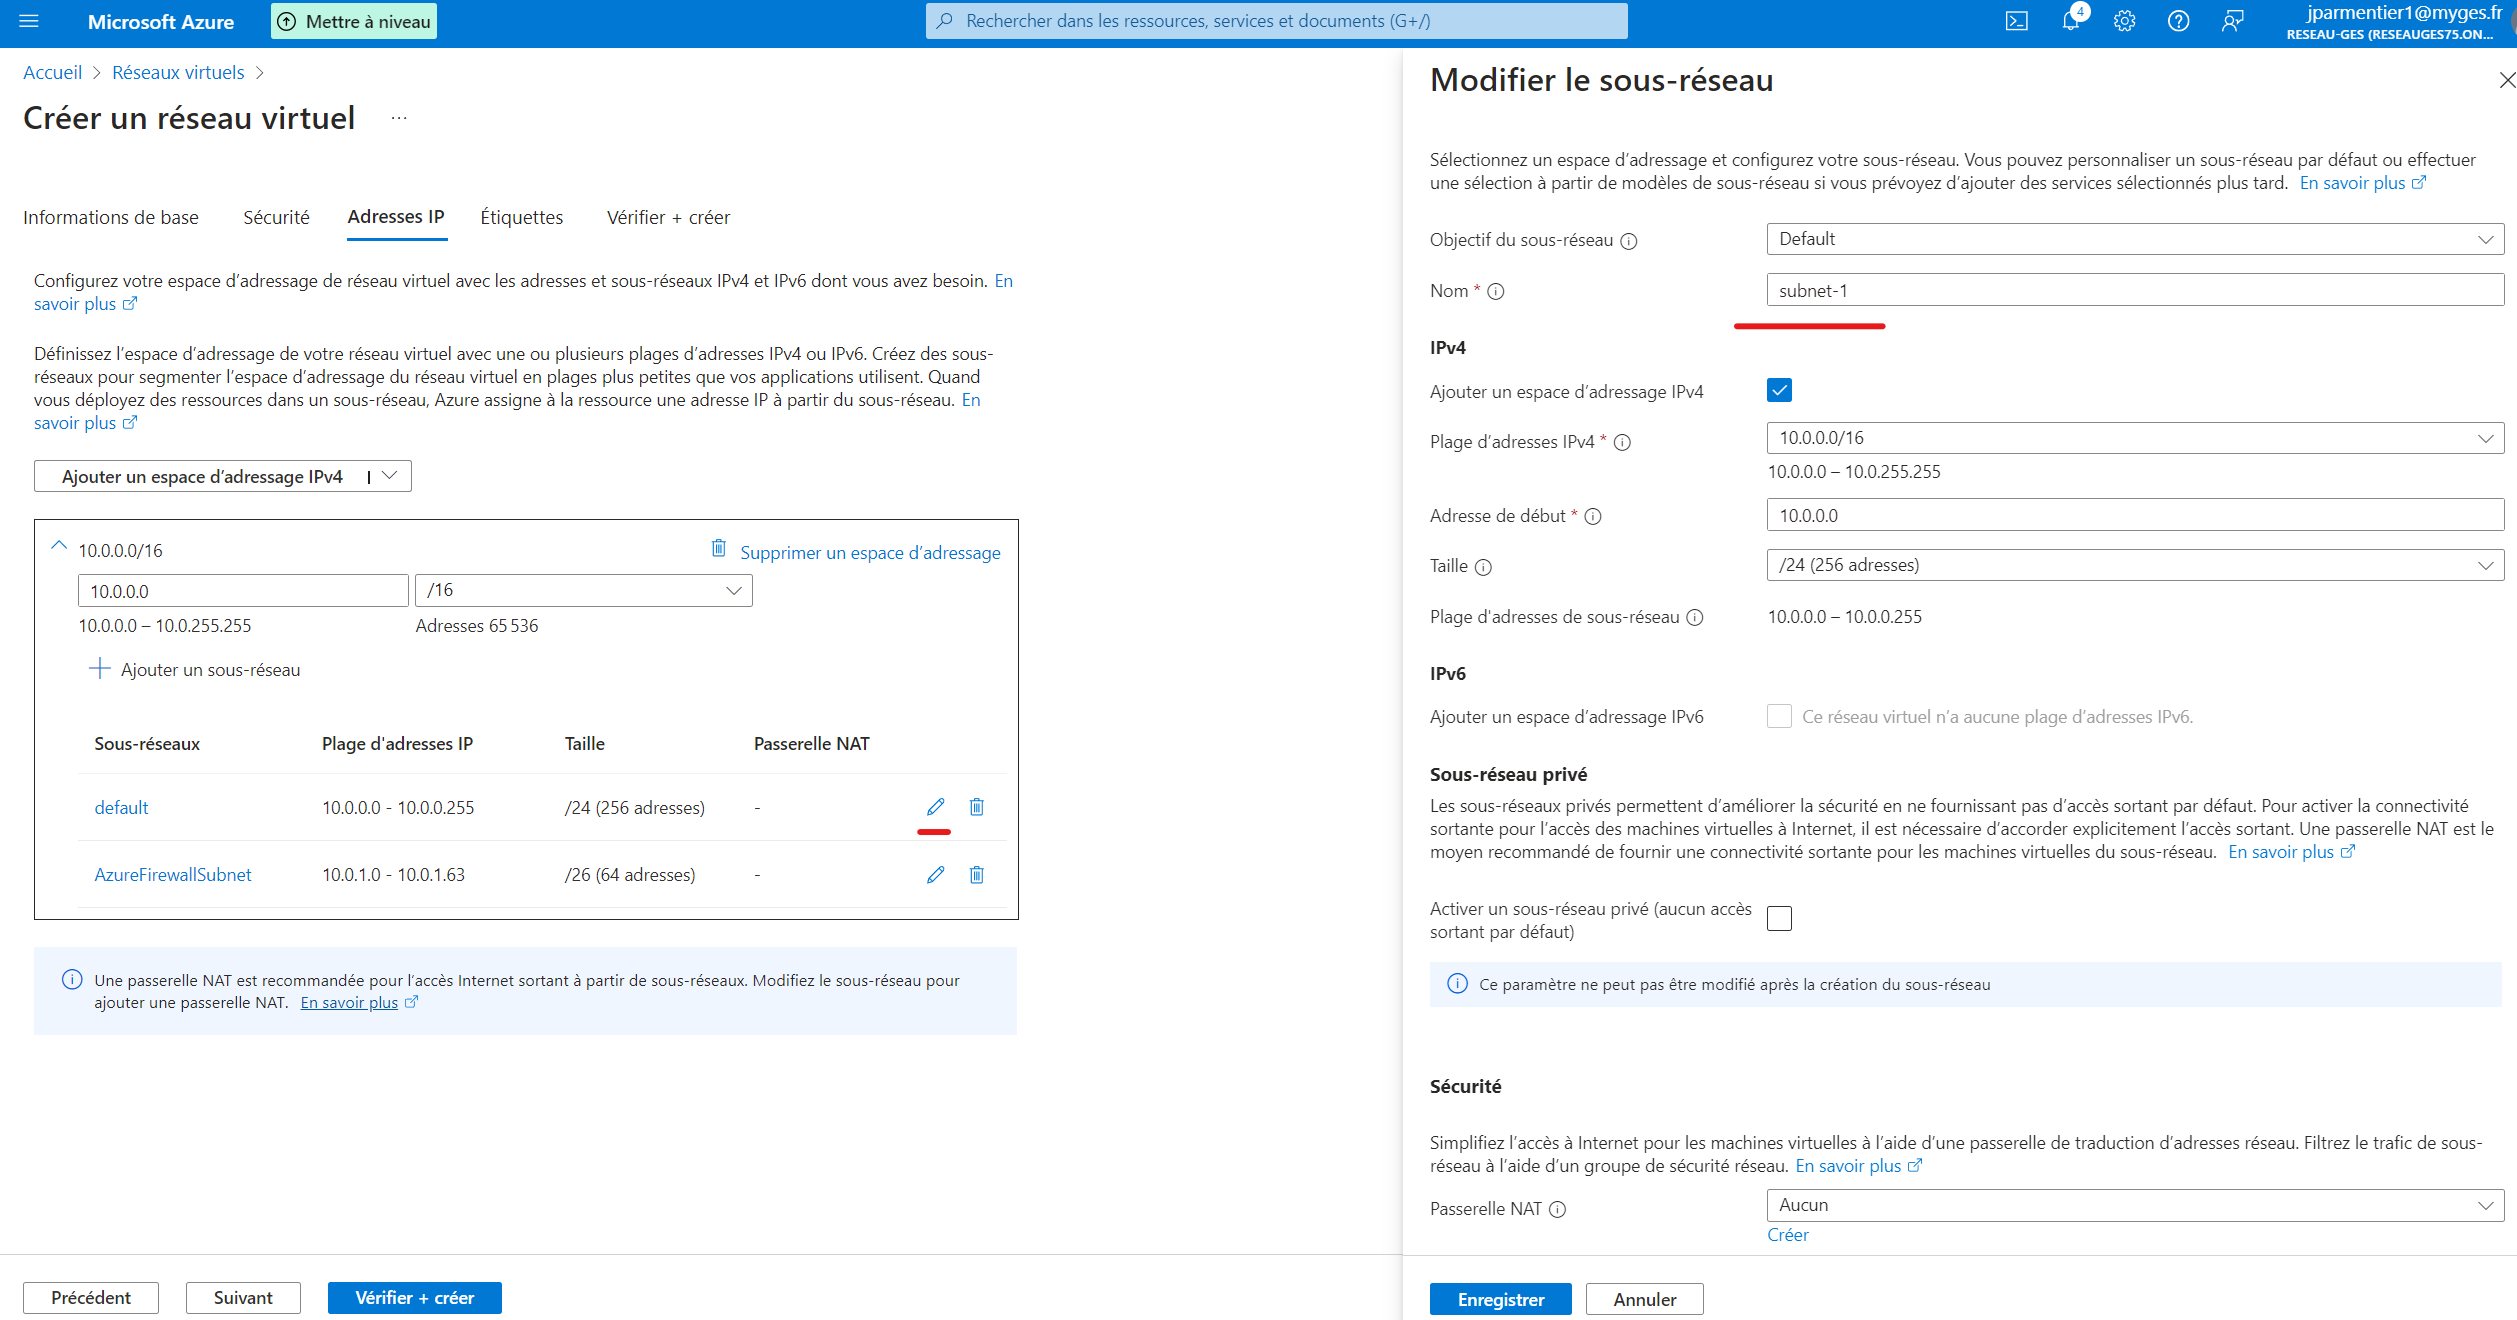Click the Enregistrer button
This screenshot has width=2517, height=1320.
(1500, 1299)
